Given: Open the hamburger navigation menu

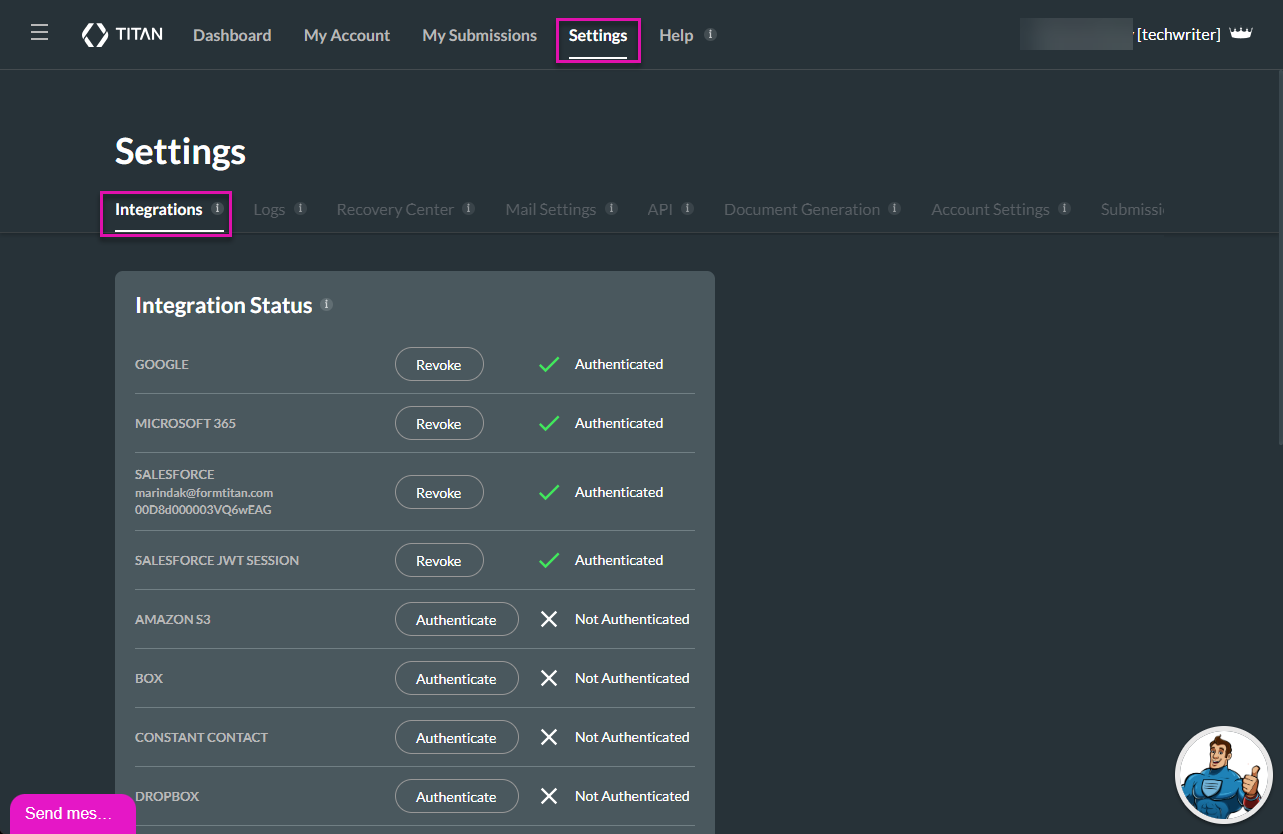Looking at the screenshot, I should 39,31.
